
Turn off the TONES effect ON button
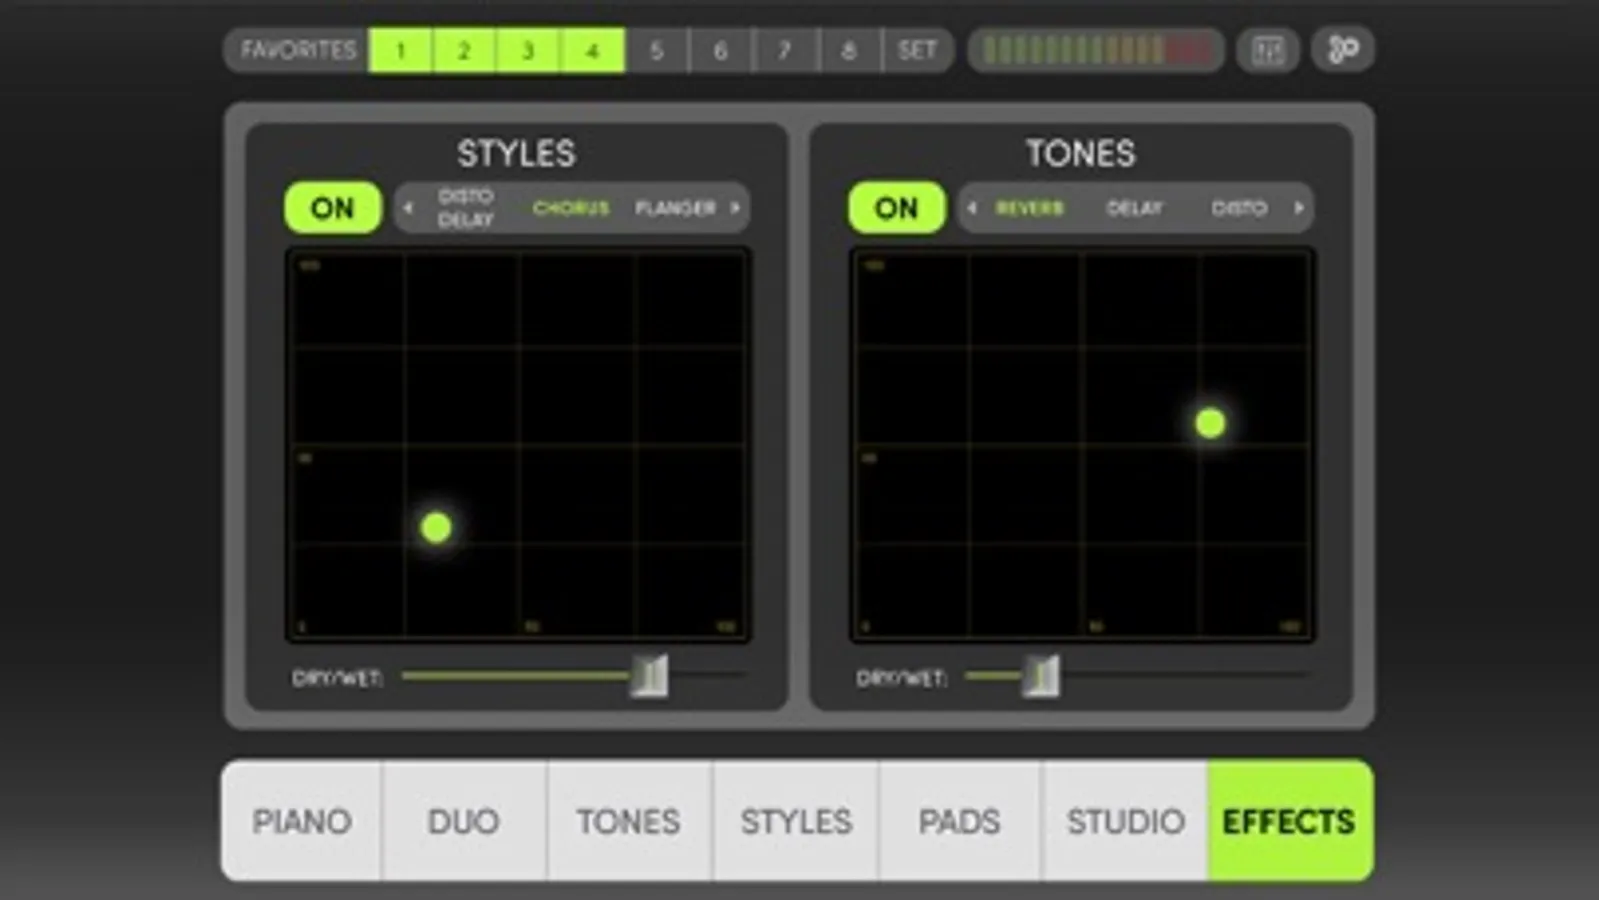point(897,208)
